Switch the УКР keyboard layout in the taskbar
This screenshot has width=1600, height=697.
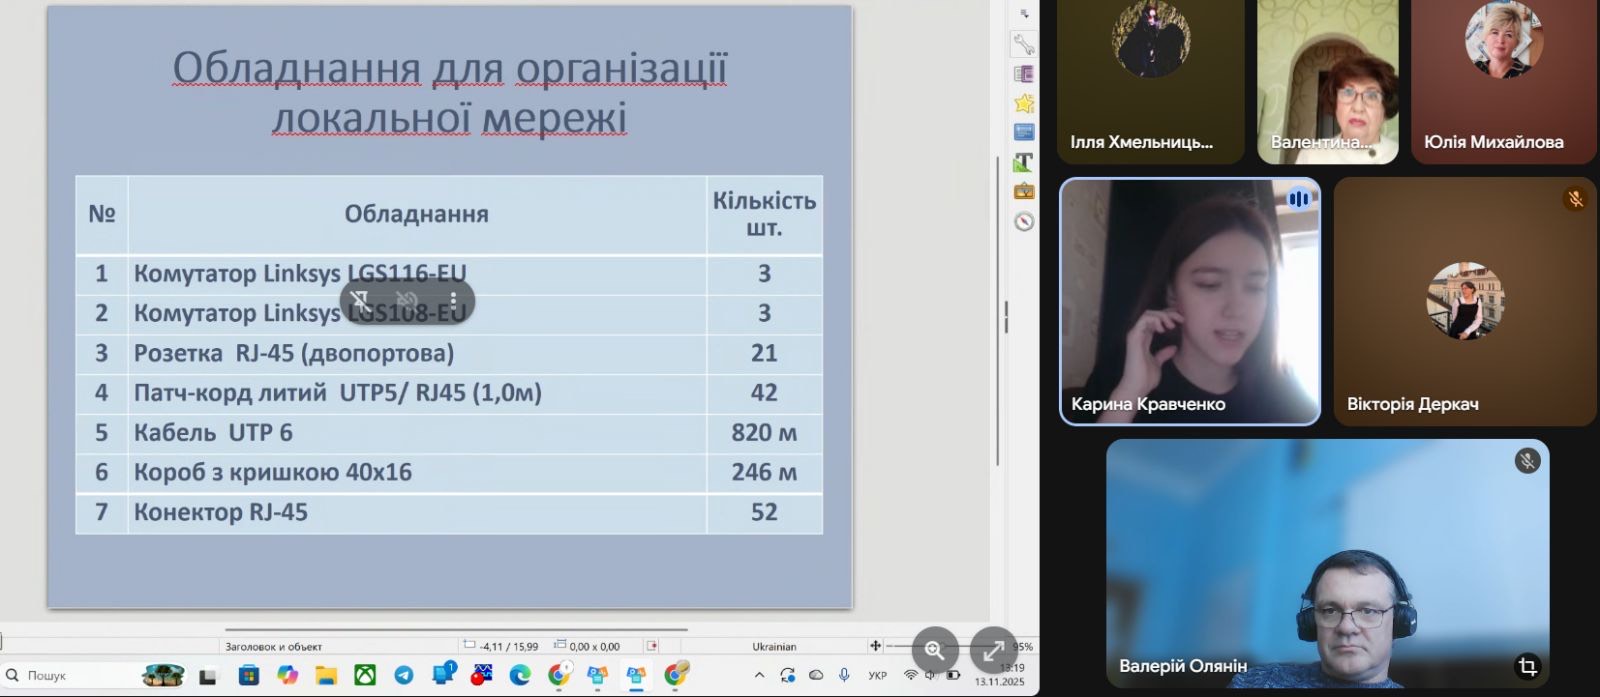tap(877, 676)
